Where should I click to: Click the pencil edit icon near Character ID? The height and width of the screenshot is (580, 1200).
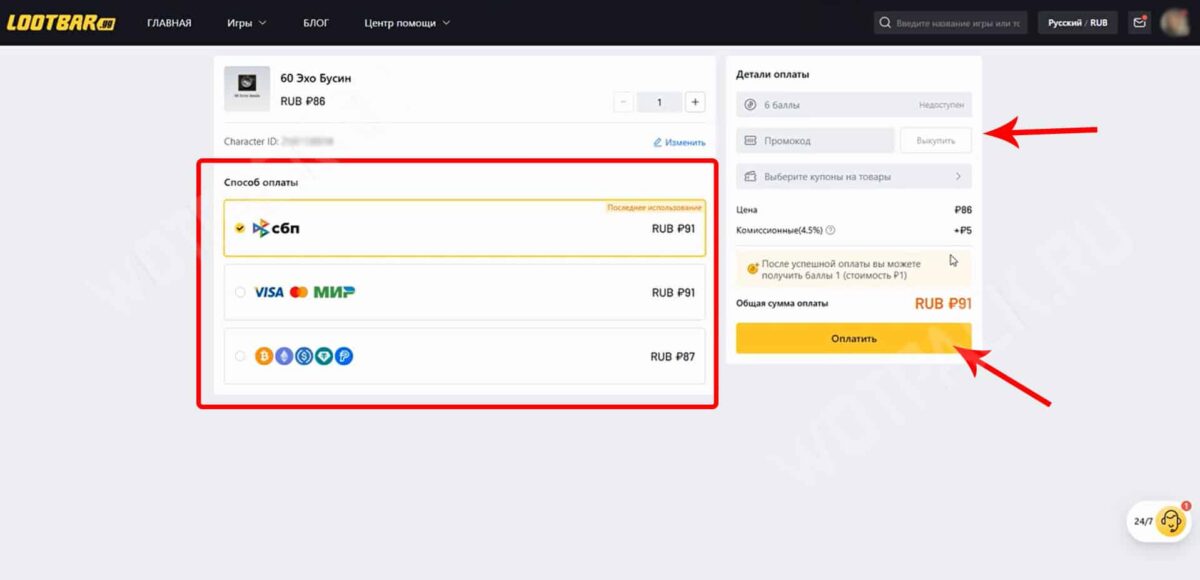pos(657,143)
